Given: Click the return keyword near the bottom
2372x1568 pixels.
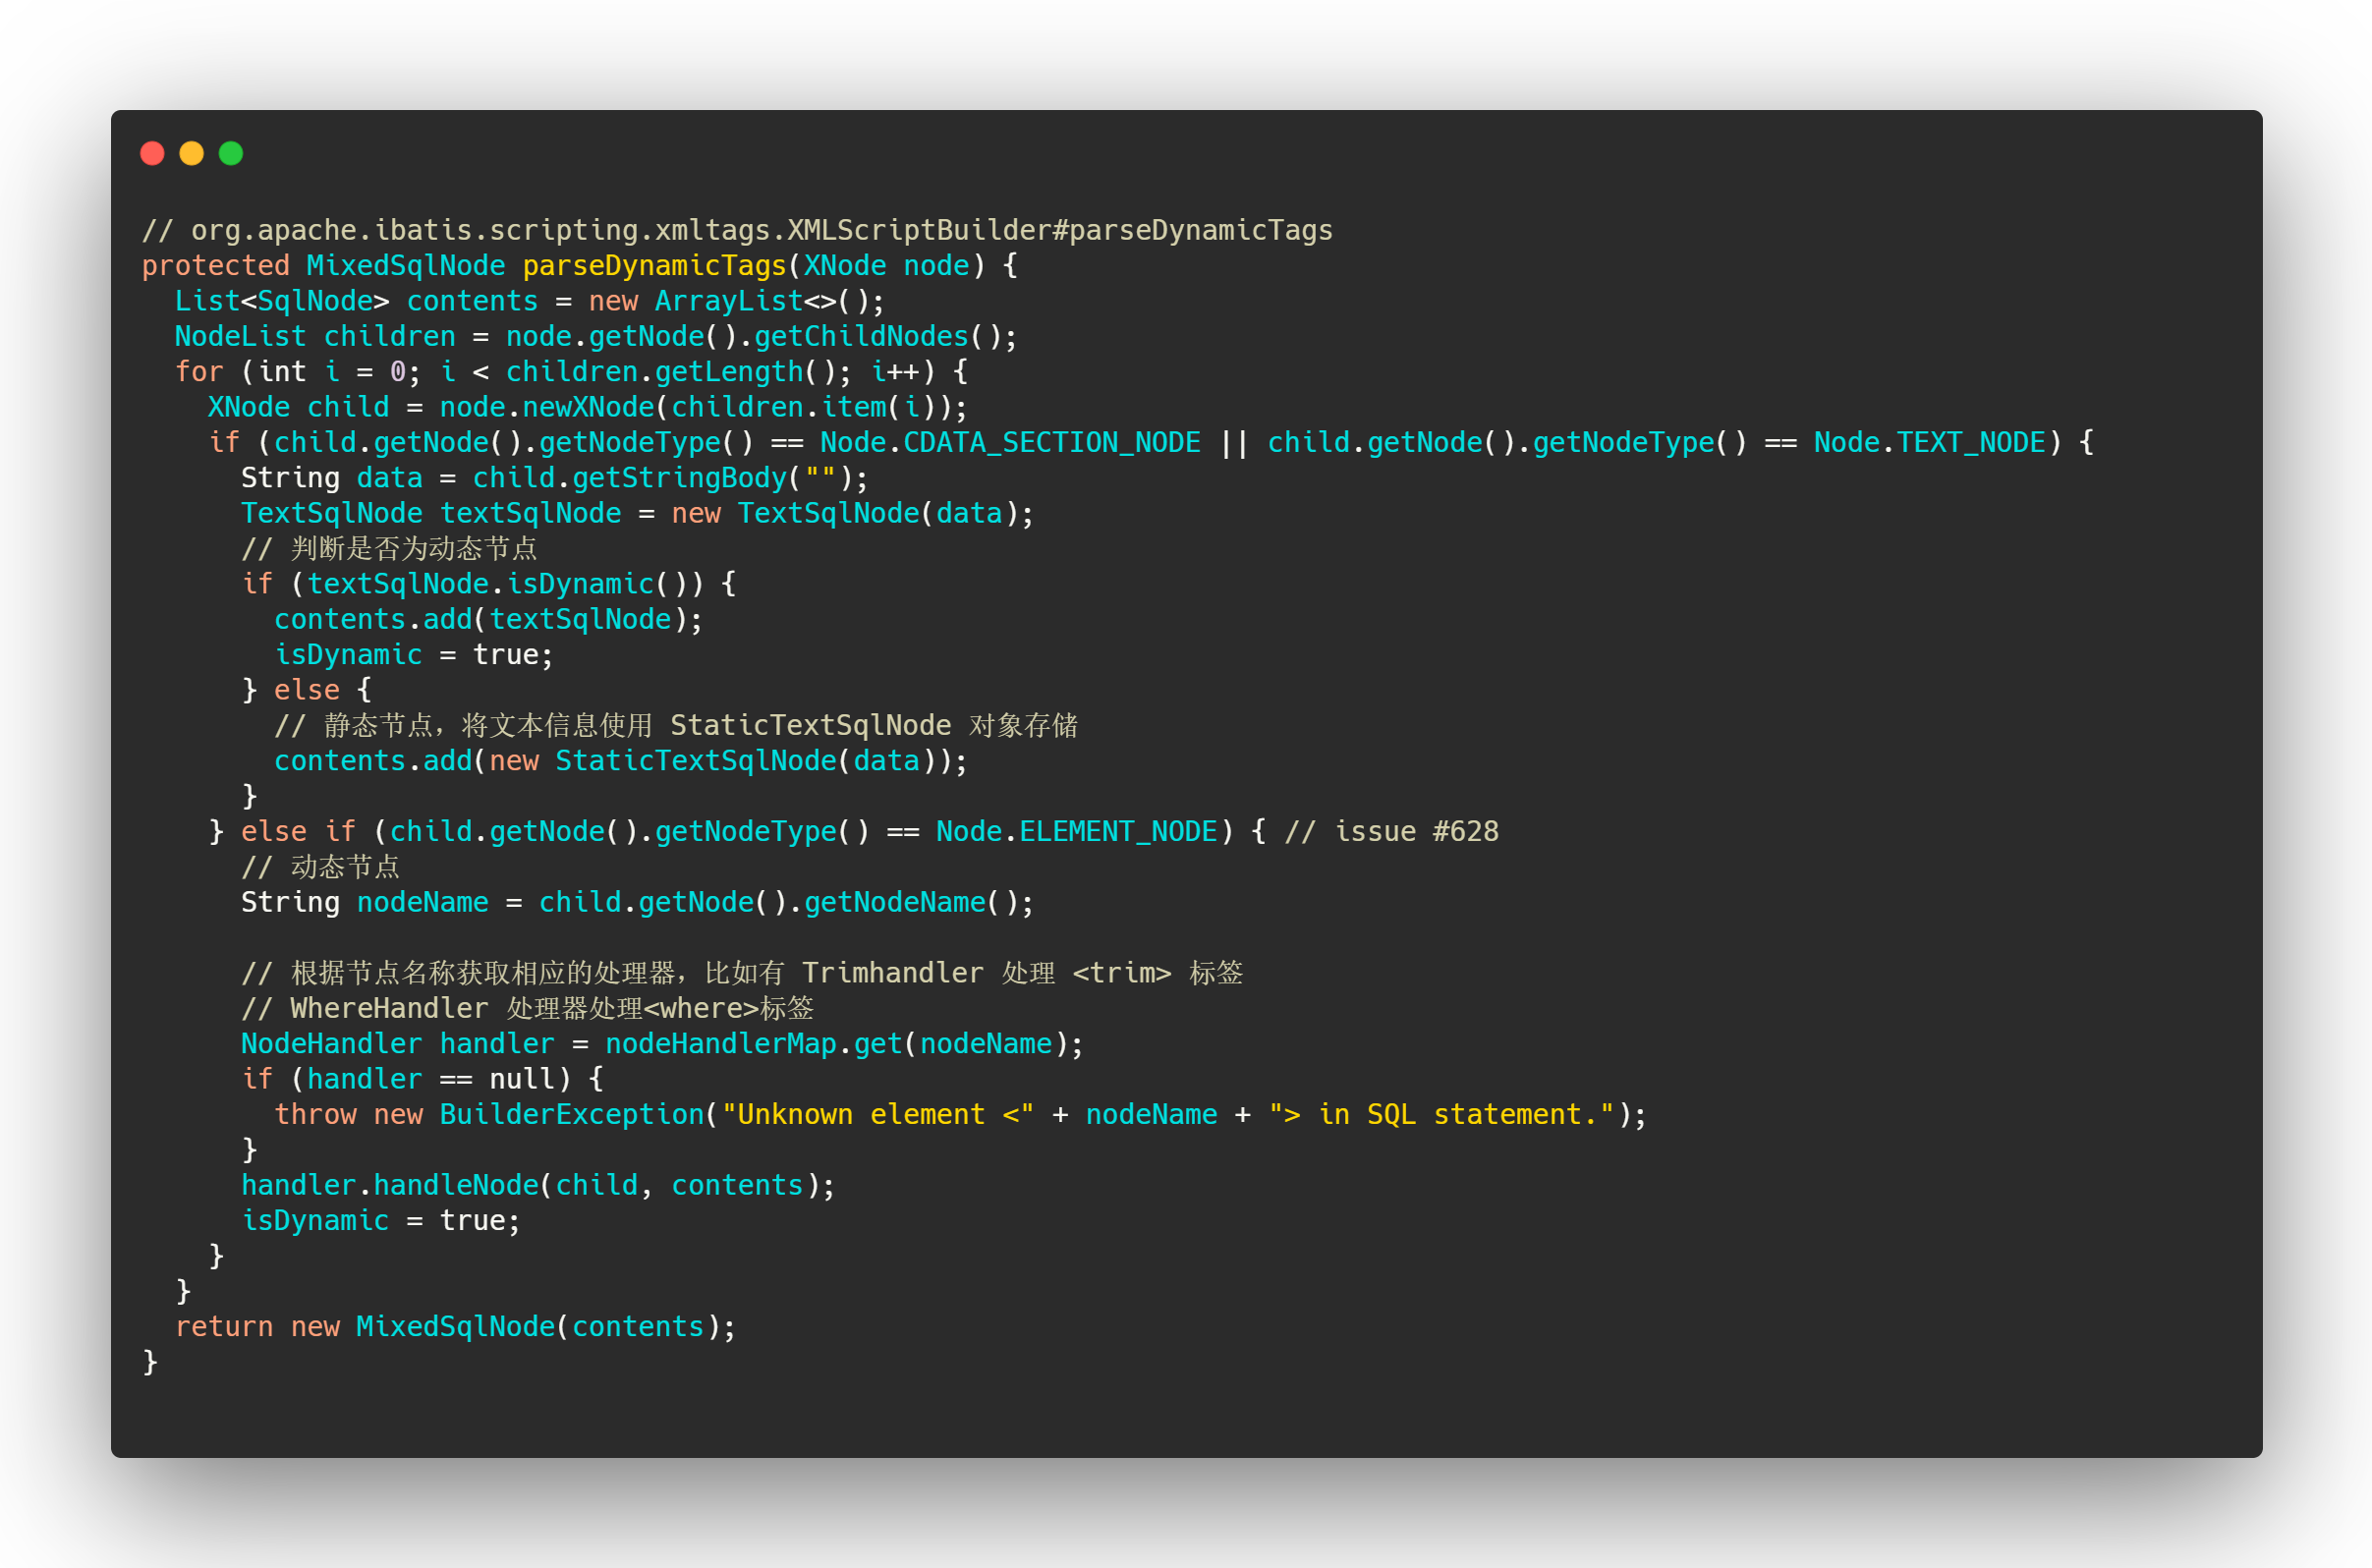Looking at the screenshot, I should click(x=223, y=1327).
